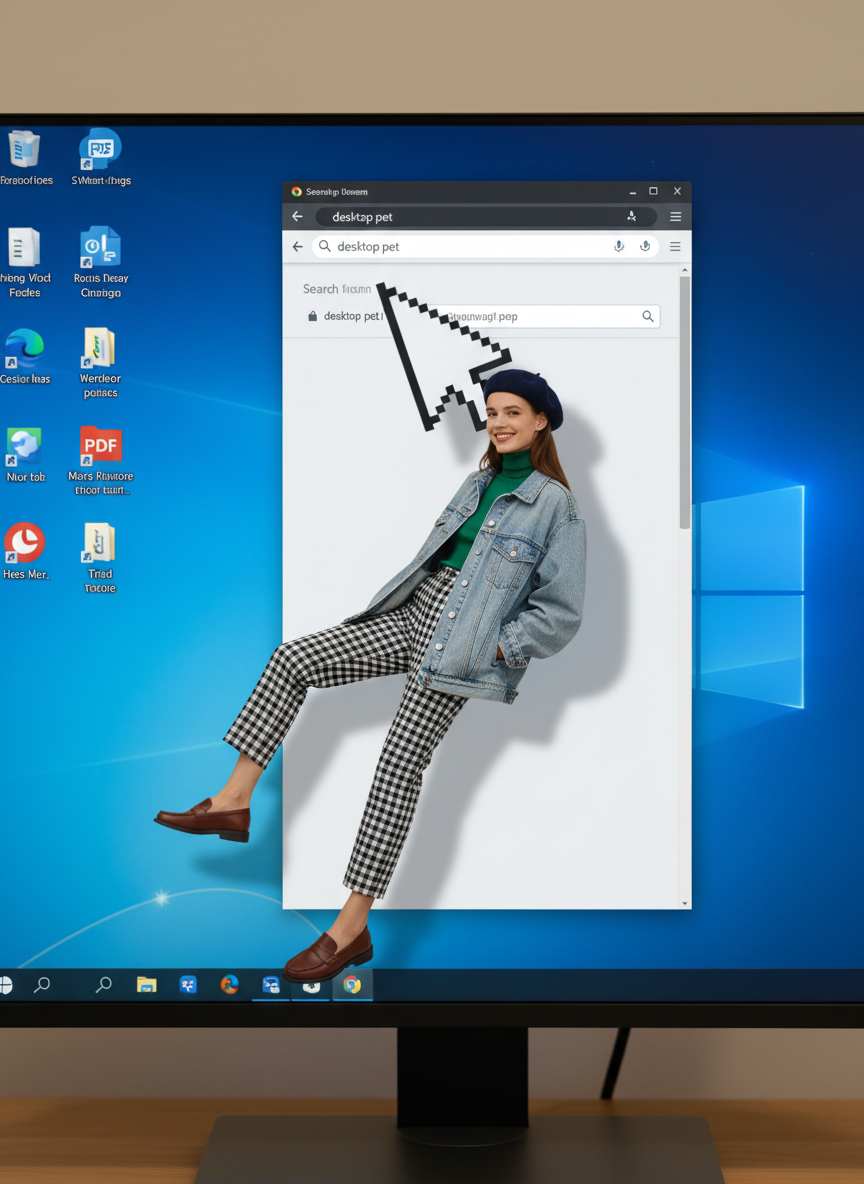Open File Explorer from the taskbar

click(x=147, y=985)
